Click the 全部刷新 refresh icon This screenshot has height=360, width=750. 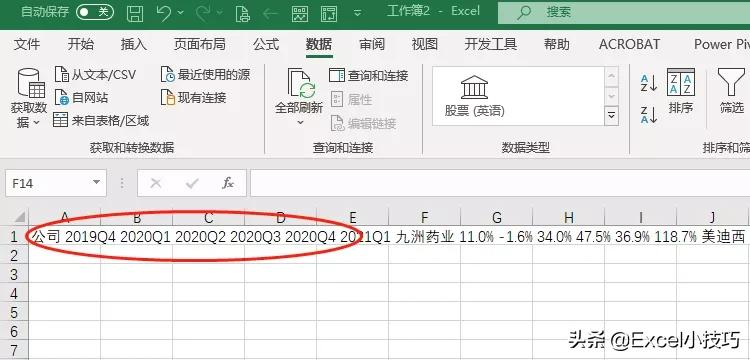tap(300, 84)
